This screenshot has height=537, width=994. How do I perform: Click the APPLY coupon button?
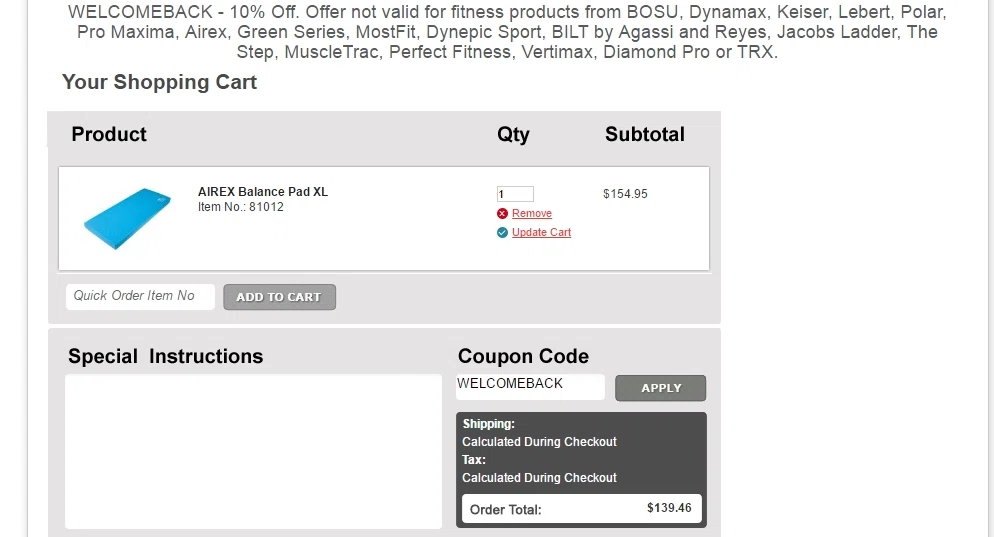tap(661, 388)
